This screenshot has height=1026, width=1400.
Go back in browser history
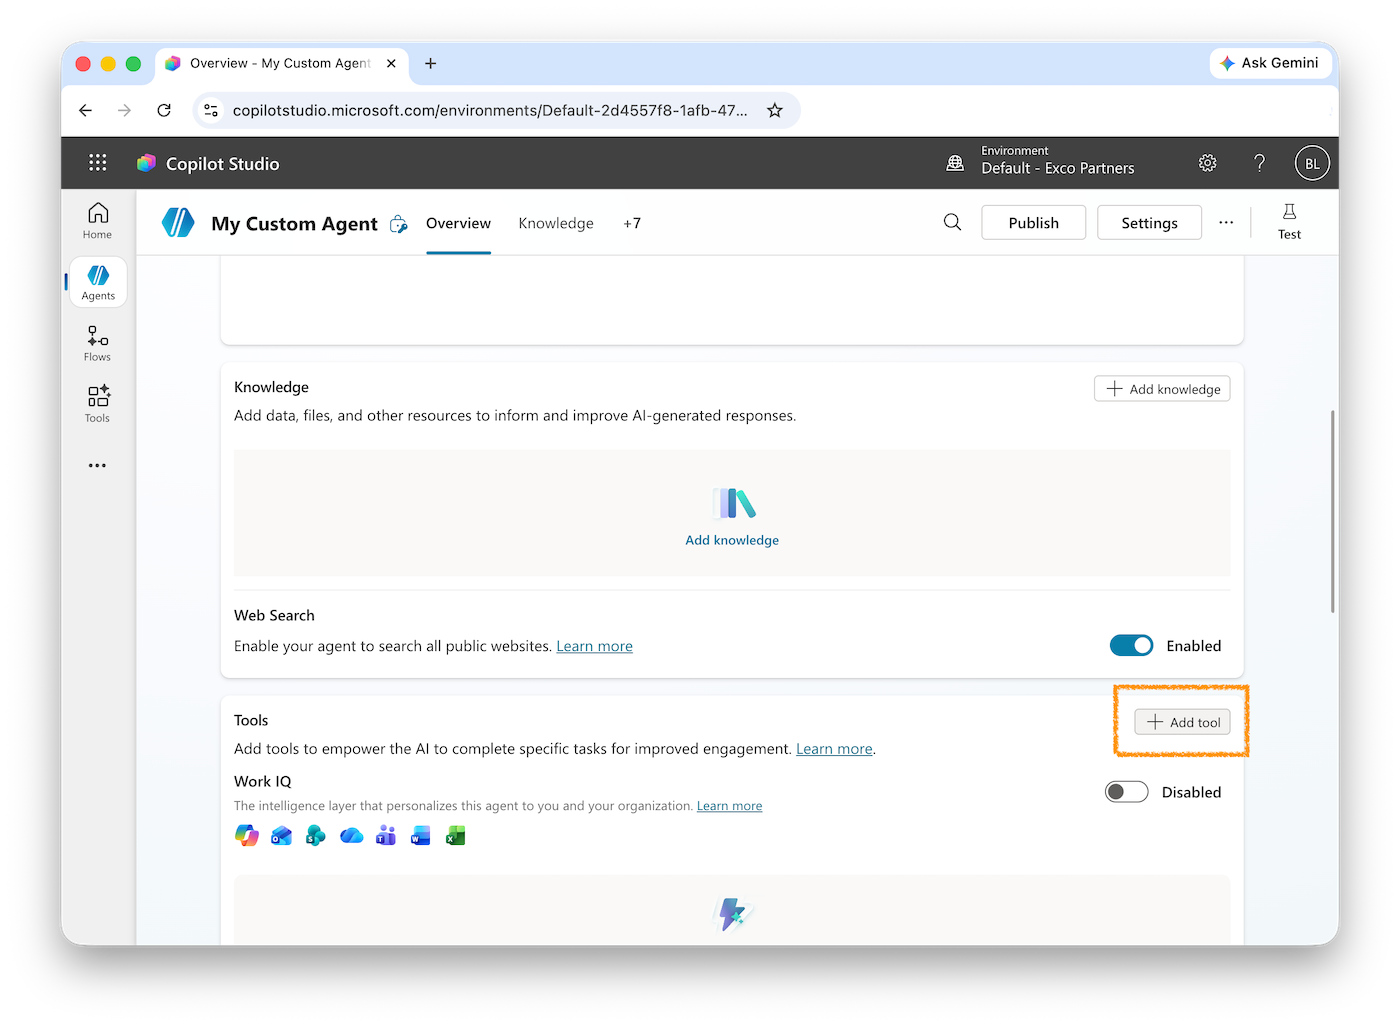(x=85, y=110)
